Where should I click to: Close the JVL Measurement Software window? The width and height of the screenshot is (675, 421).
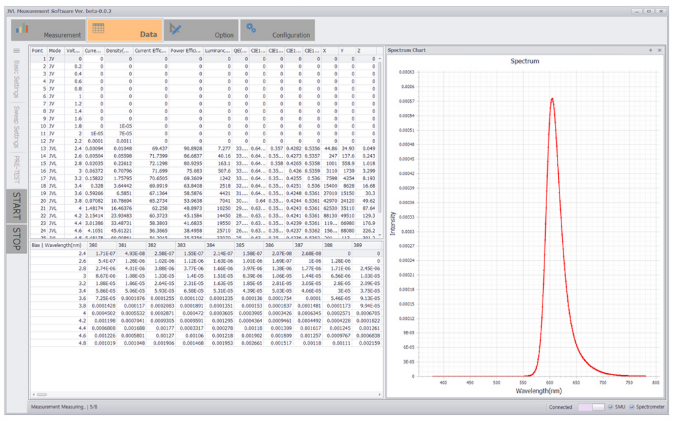[x=661, y=11]
